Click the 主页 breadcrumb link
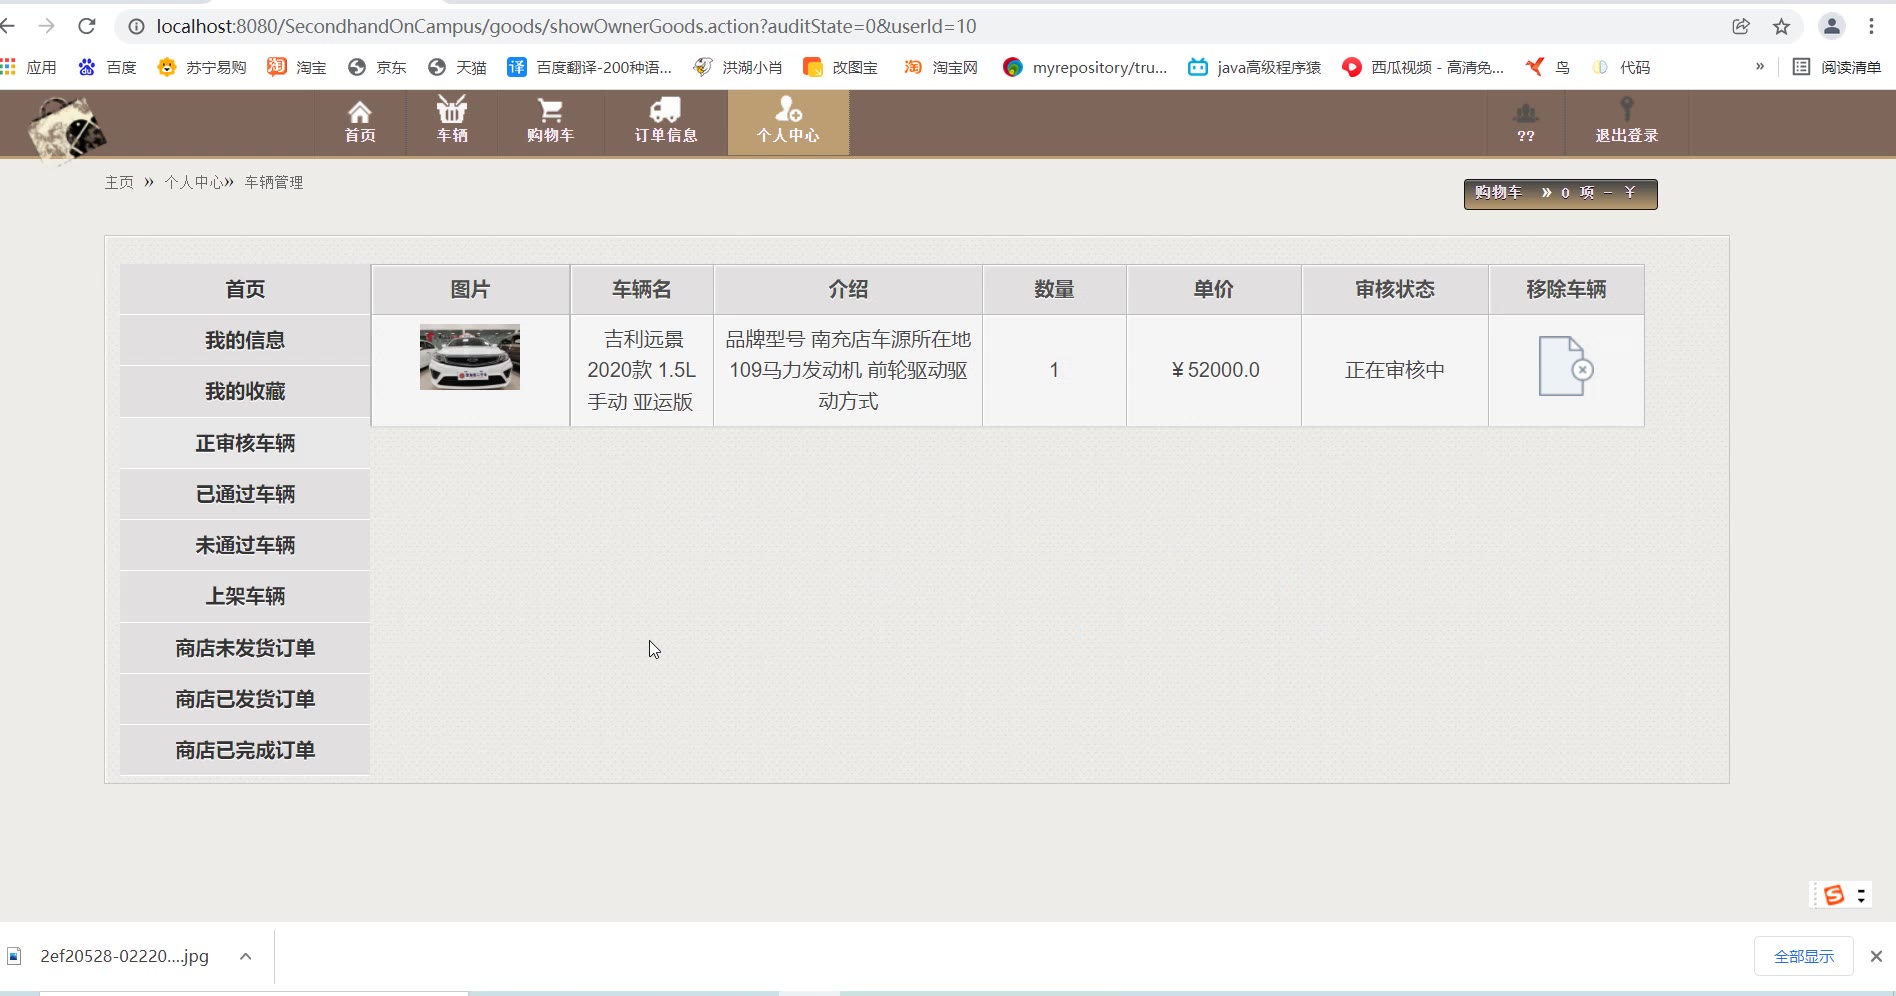This screenshot has height=996, width=1896. 119,182
